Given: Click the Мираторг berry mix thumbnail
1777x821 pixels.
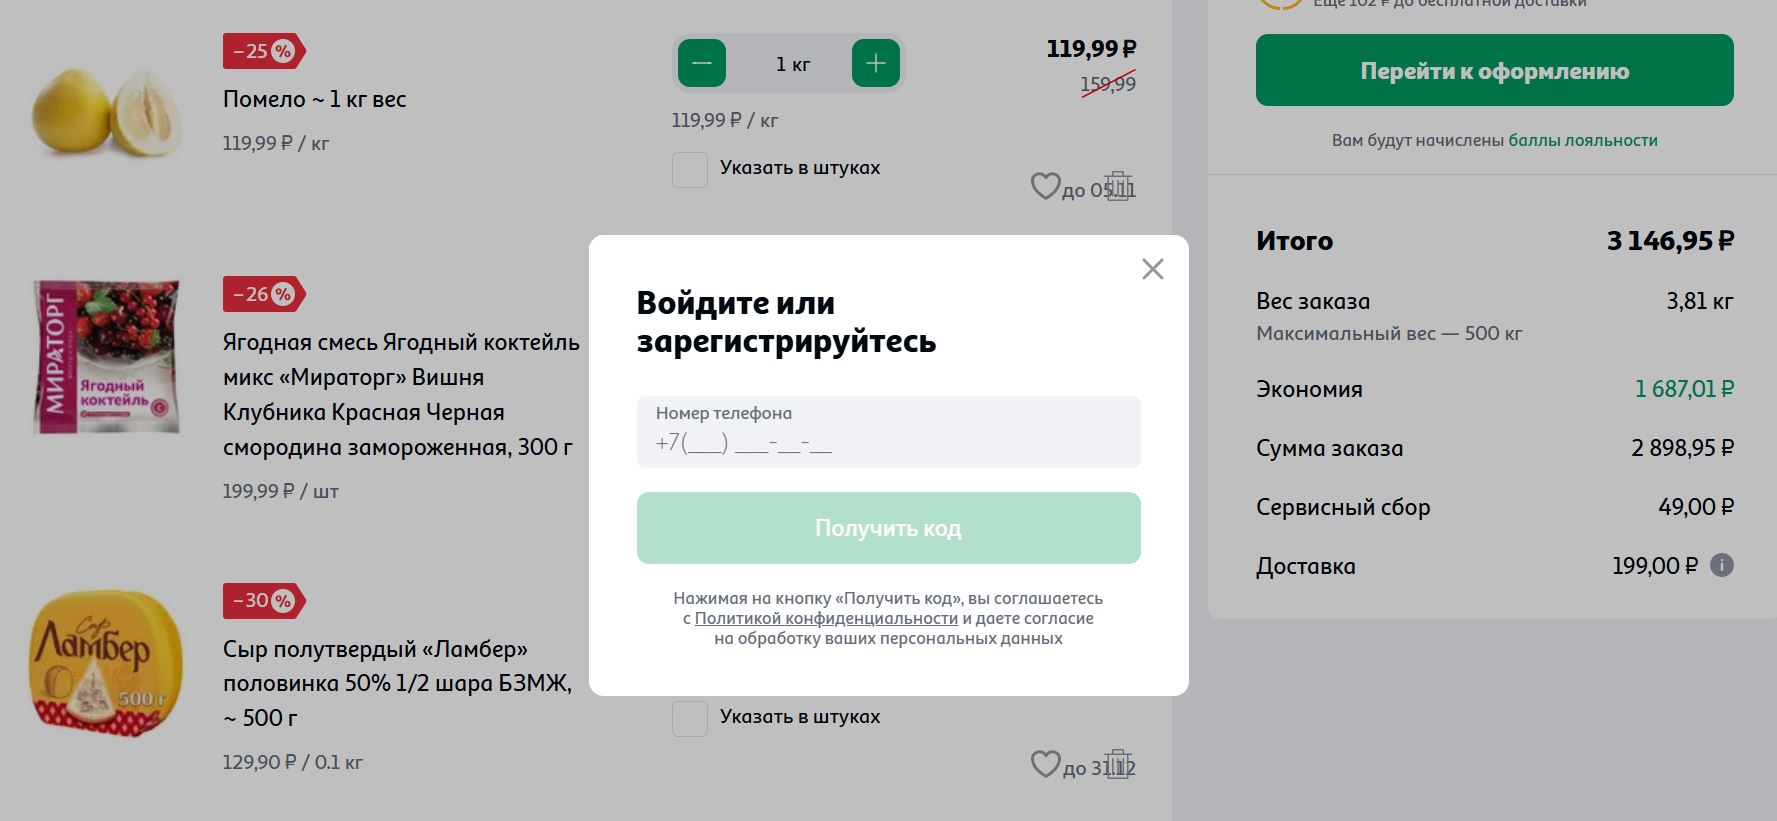Looking at the screenshot, I should point(105,355).
